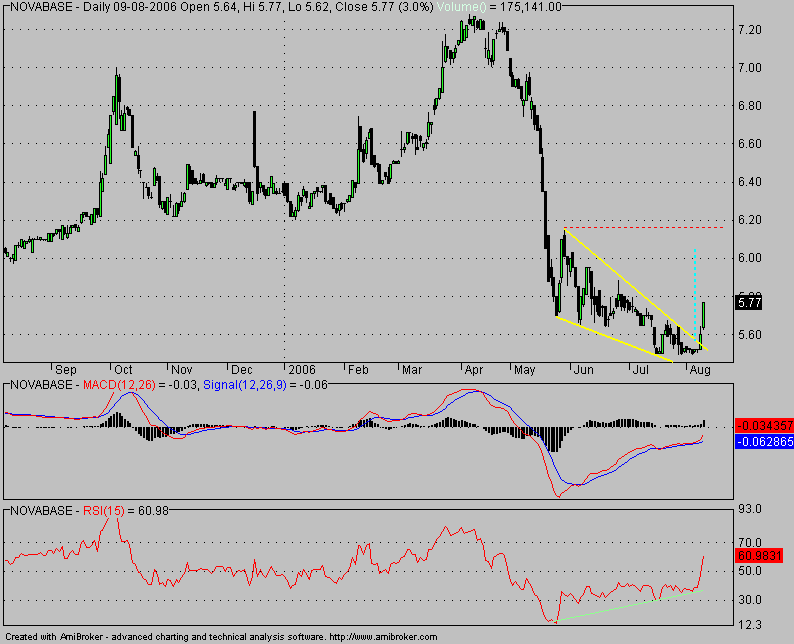Image resolution: width=794 pixels, height=644 pixels.
Task: Click the "Created with AmiBroker" footer text
Action: point(221,637)
